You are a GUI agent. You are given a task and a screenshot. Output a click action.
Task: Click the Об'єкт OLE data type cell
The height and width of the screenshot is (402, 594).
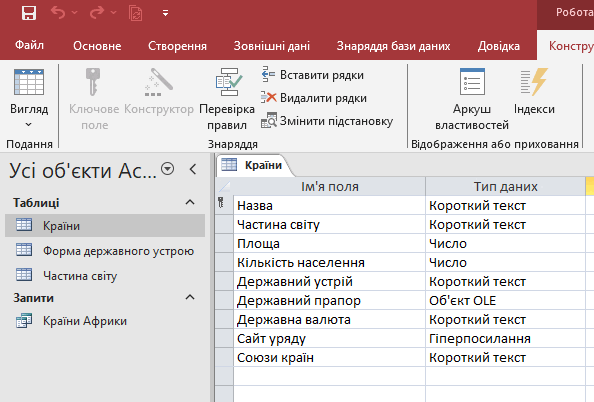pyautogui.click(x=505, y=300)
